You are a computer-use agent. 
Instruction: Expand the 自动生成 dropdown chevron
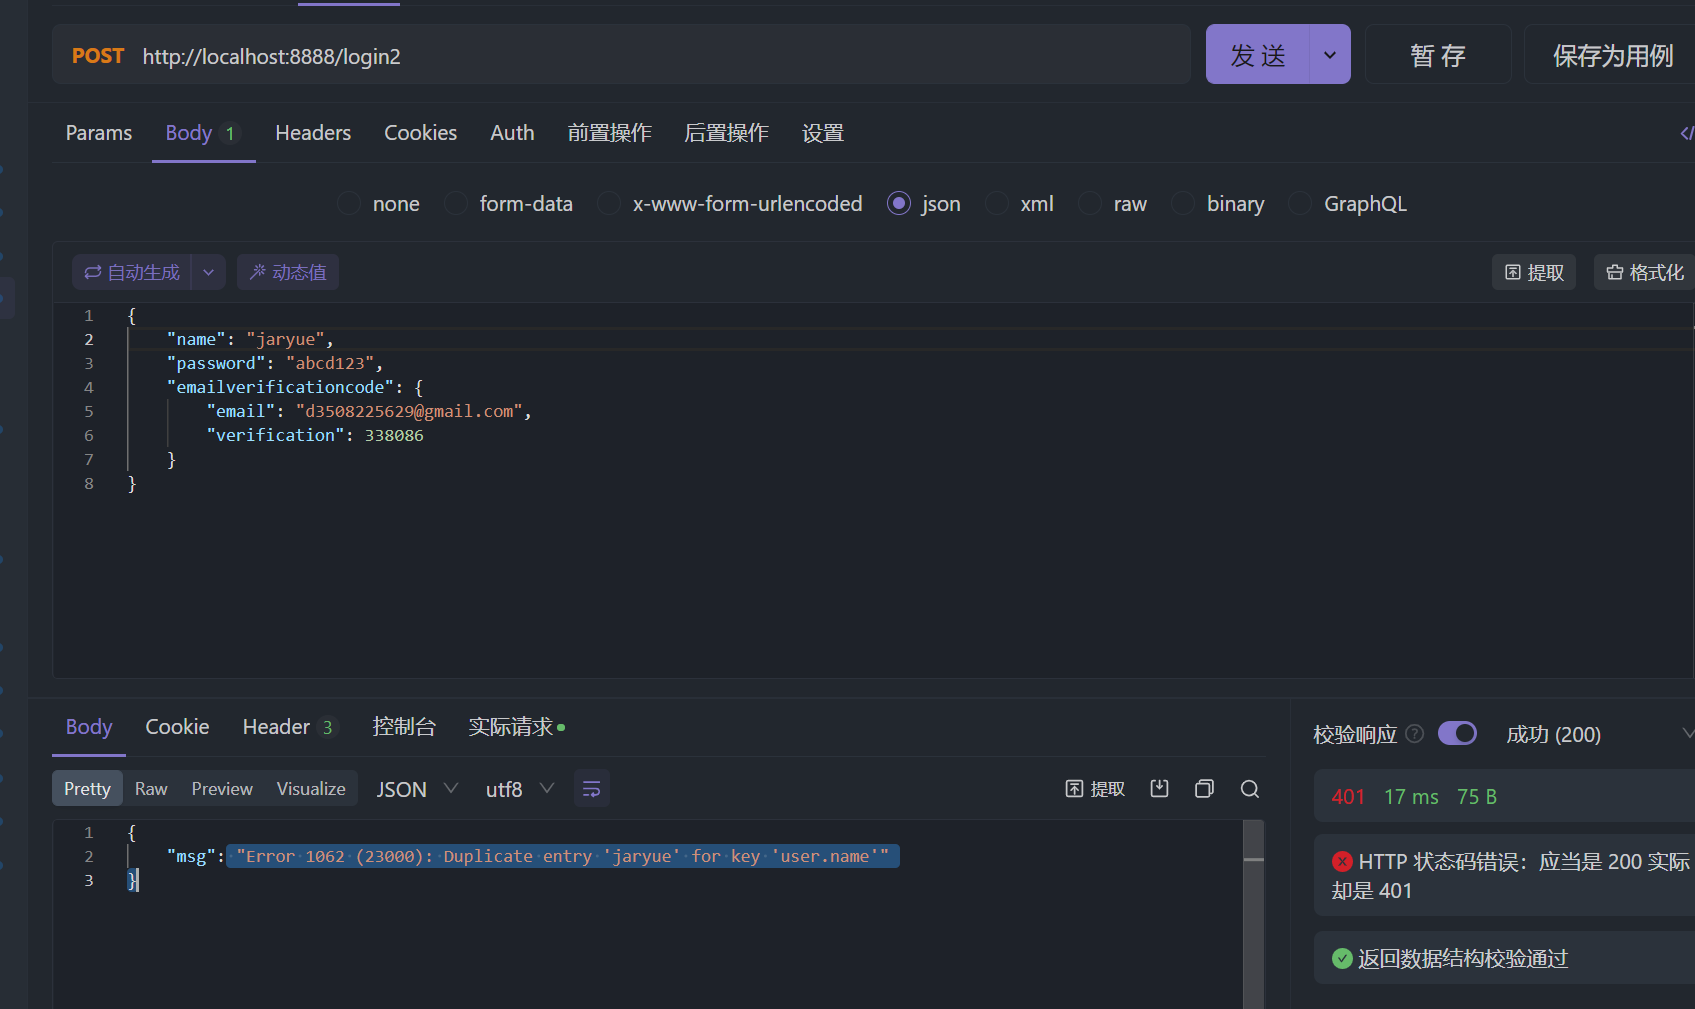[x=208, y=272]
